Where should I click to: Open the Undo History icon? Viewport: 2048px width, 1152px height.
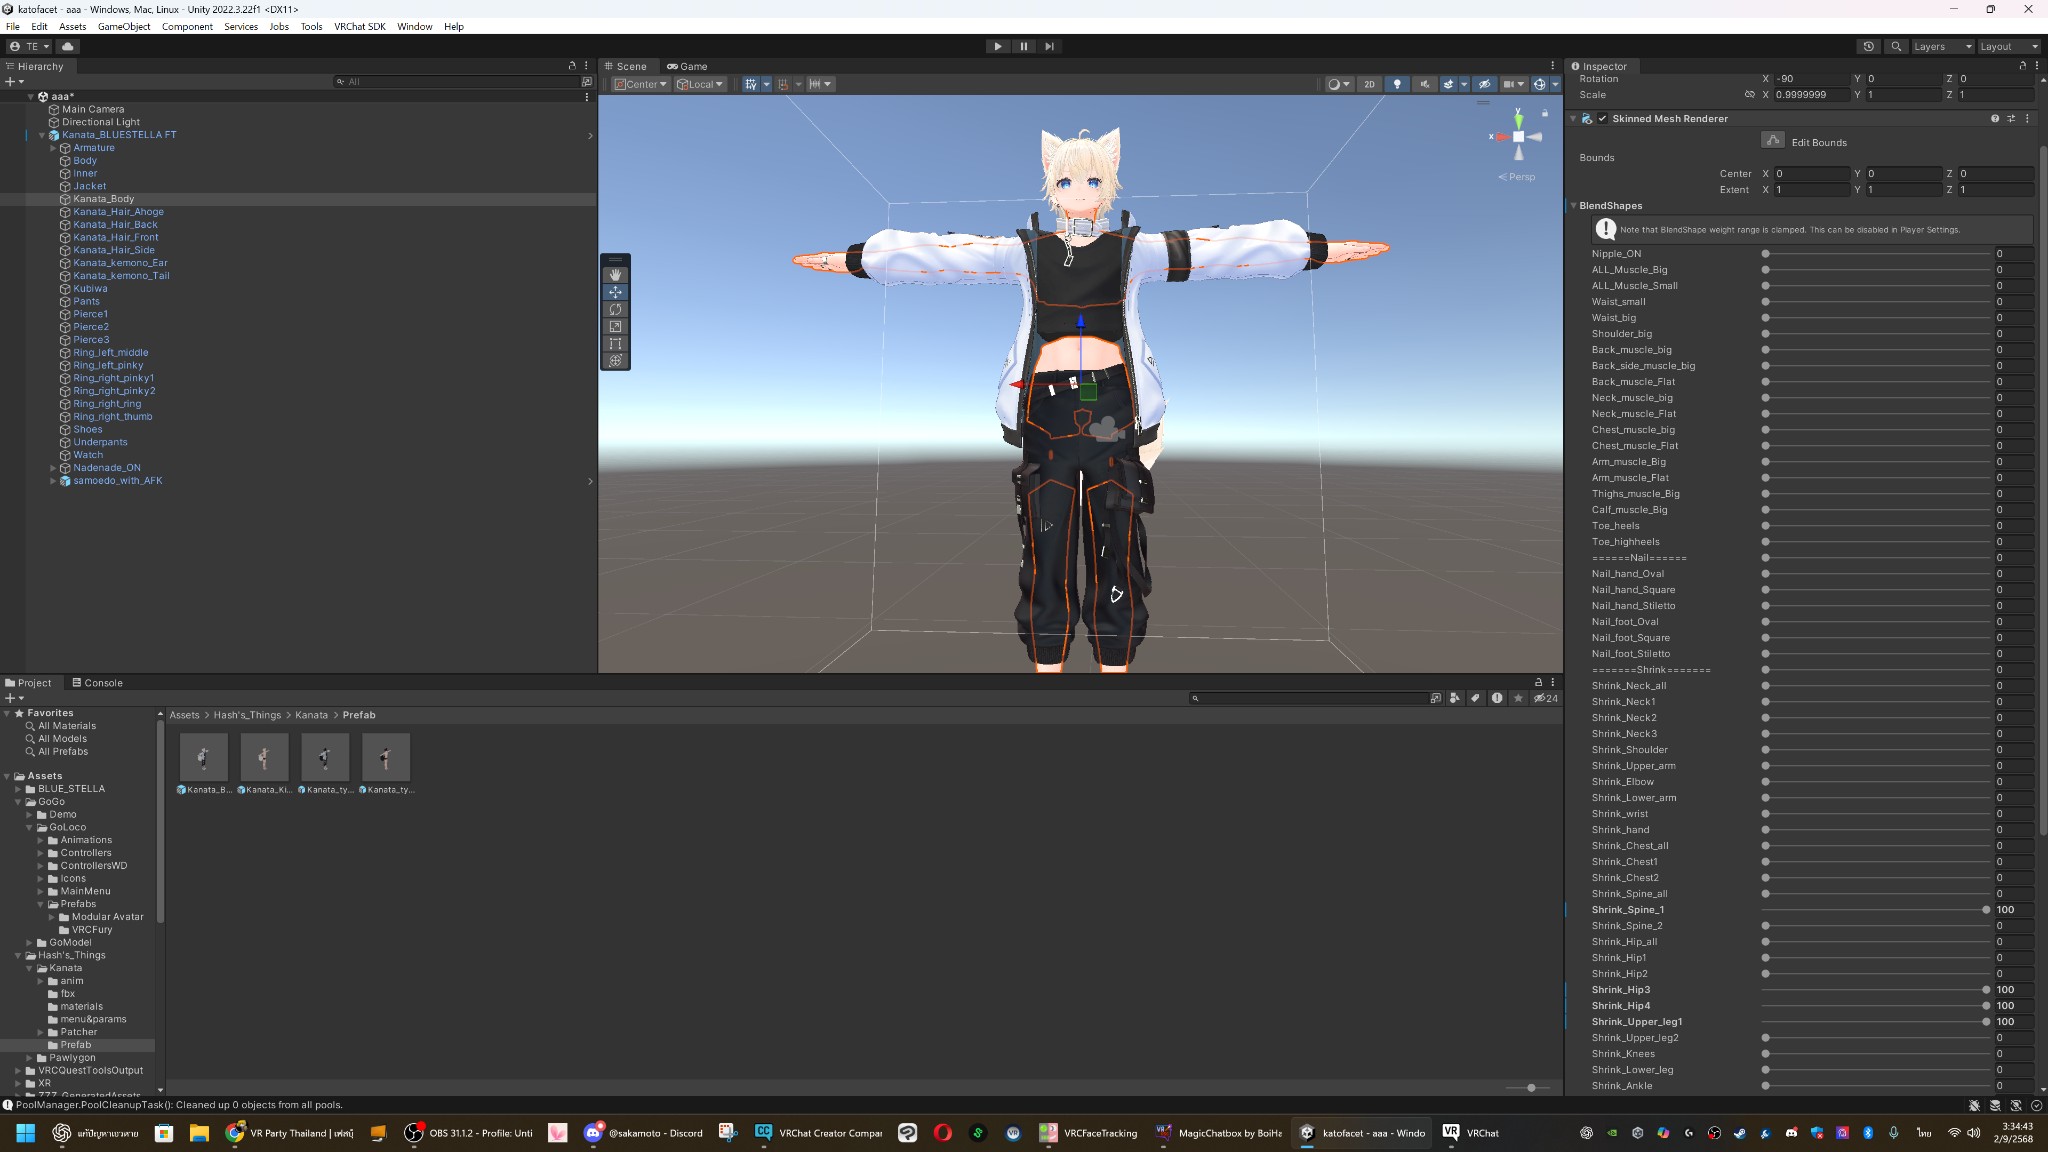click(1868, 46)
